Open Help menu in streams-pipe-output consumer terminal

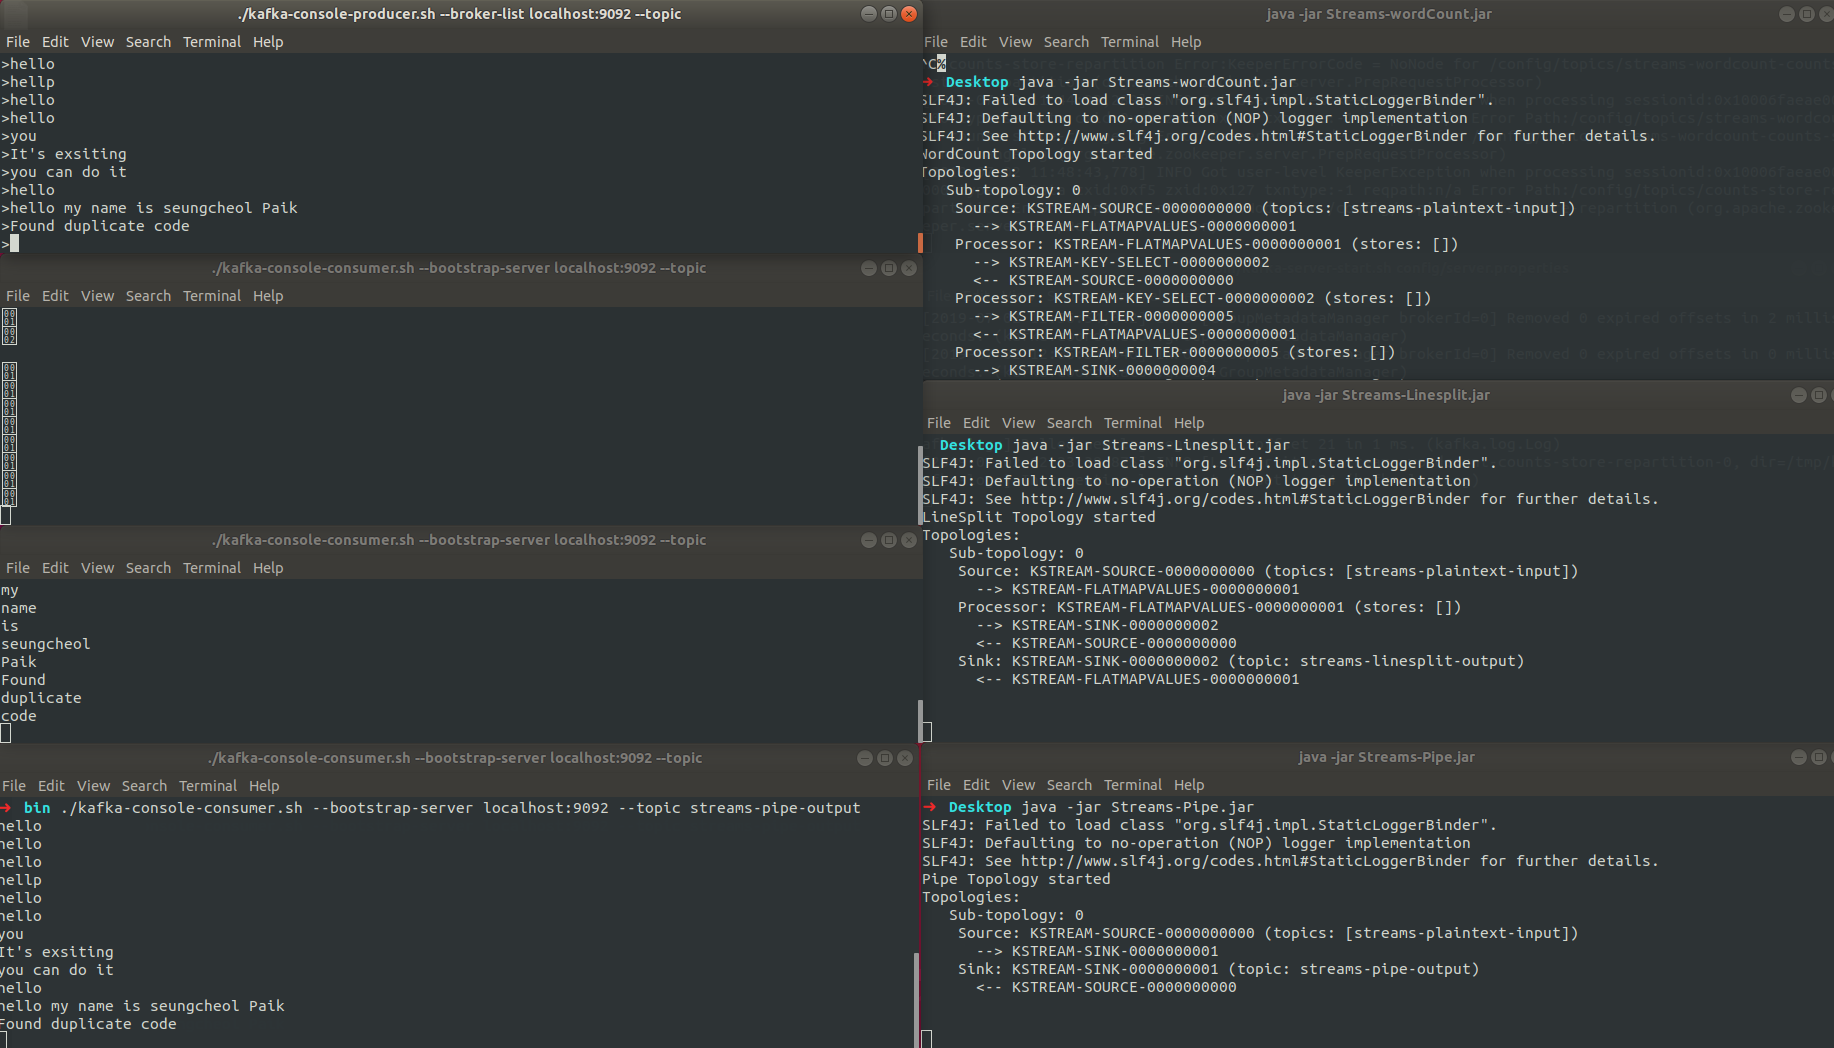264,786
